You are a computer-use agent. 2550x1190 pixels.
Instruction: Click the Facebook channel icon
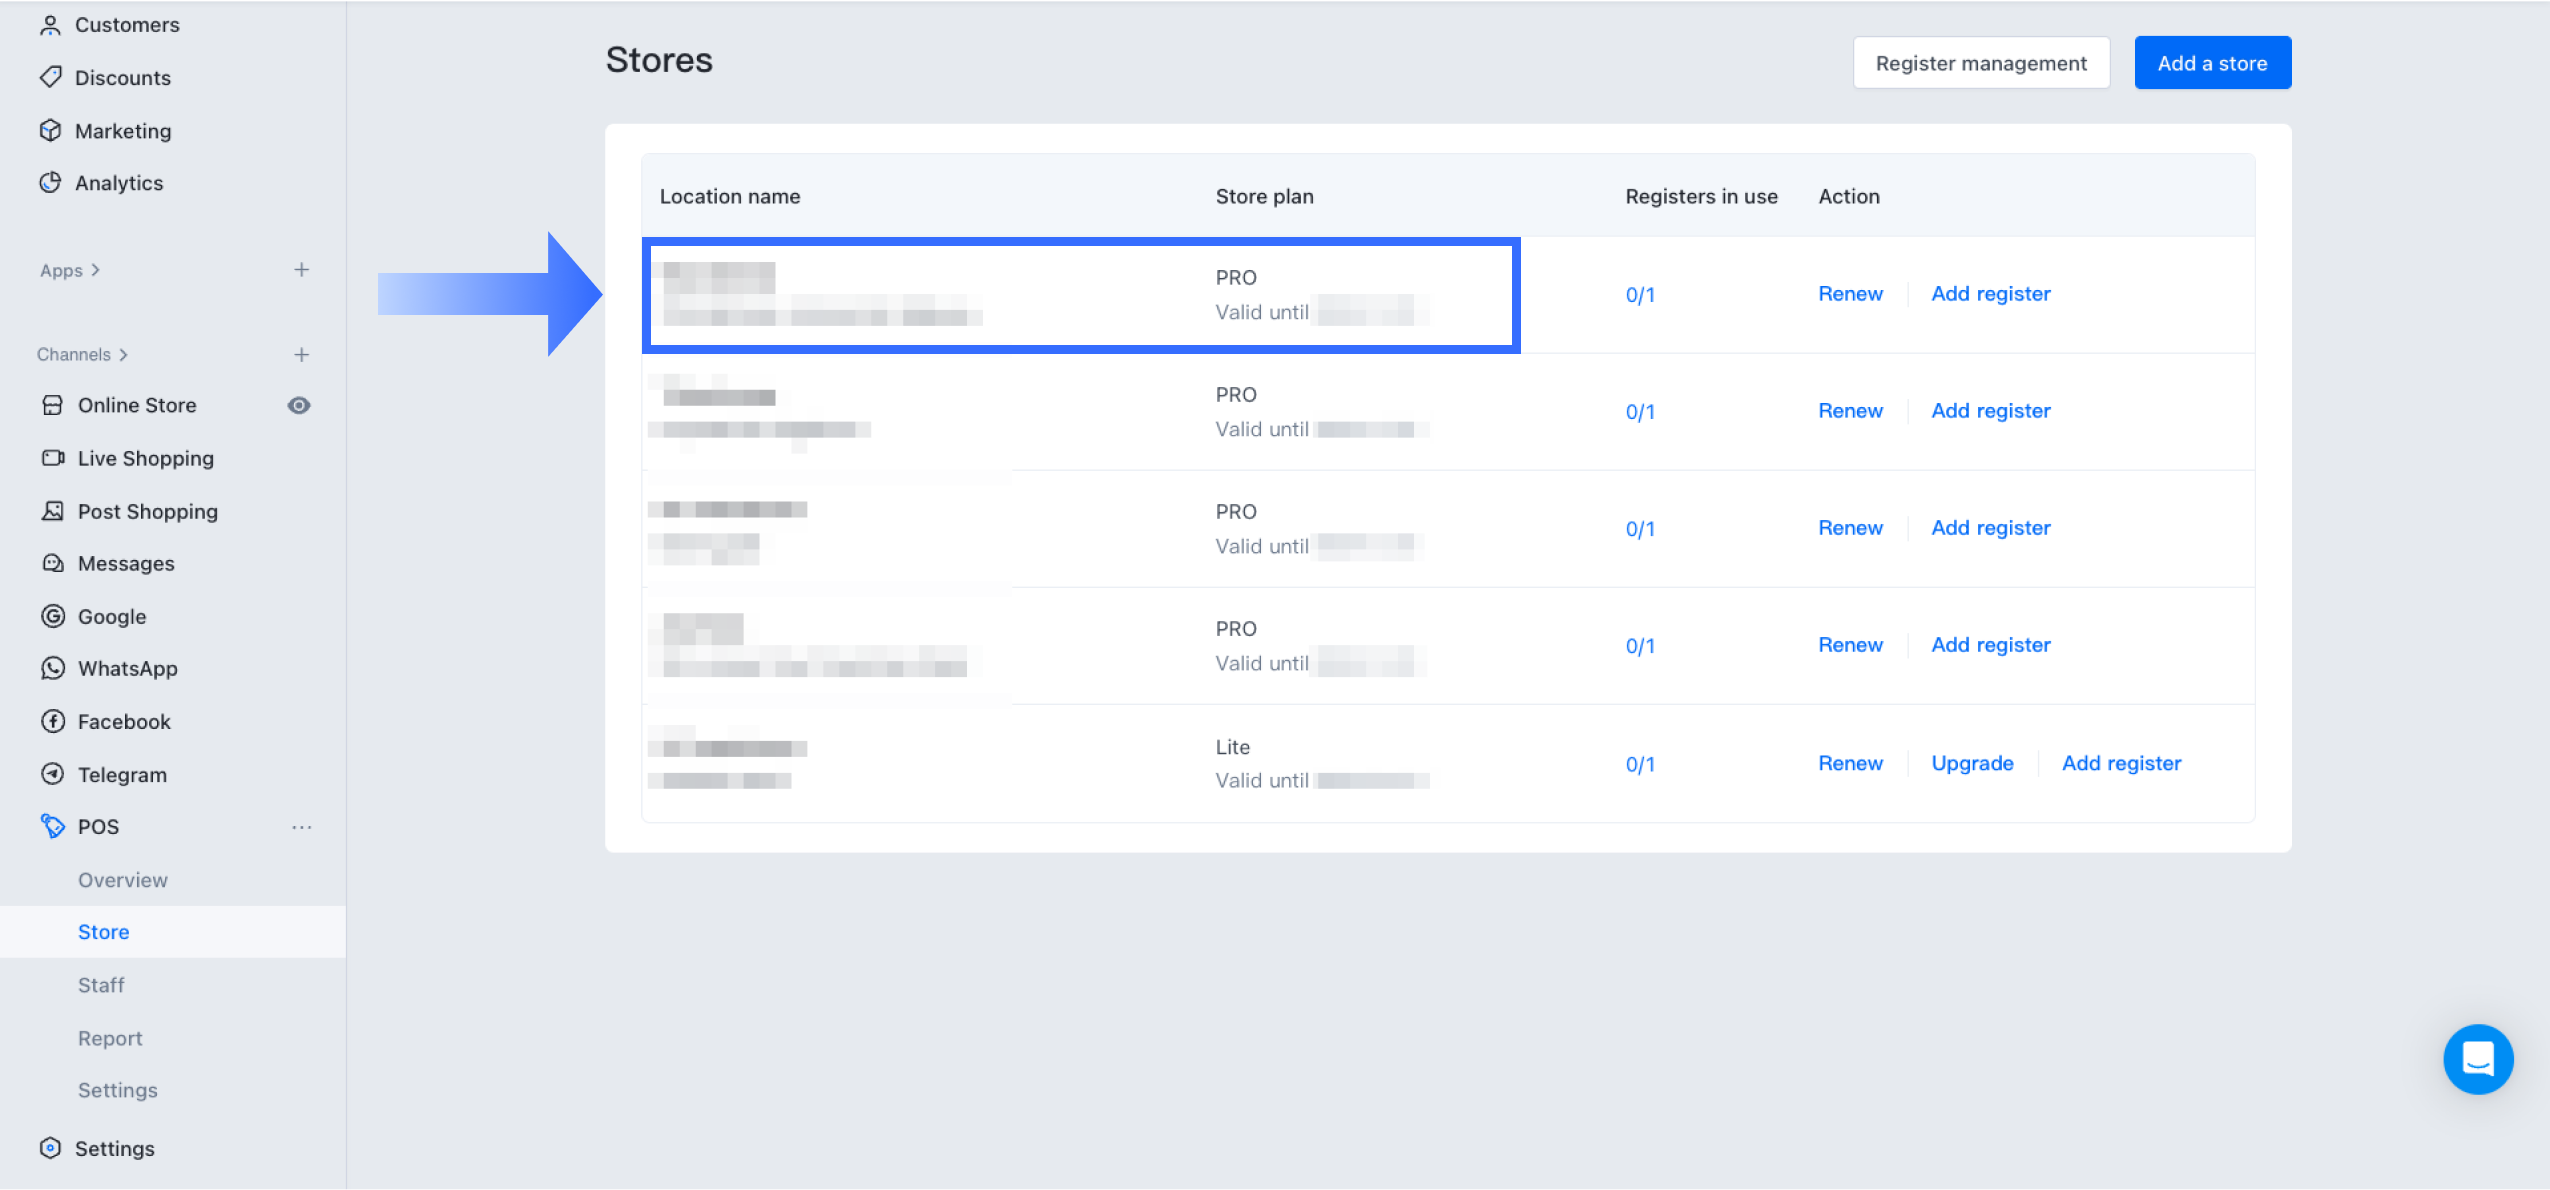coord(53,721)
